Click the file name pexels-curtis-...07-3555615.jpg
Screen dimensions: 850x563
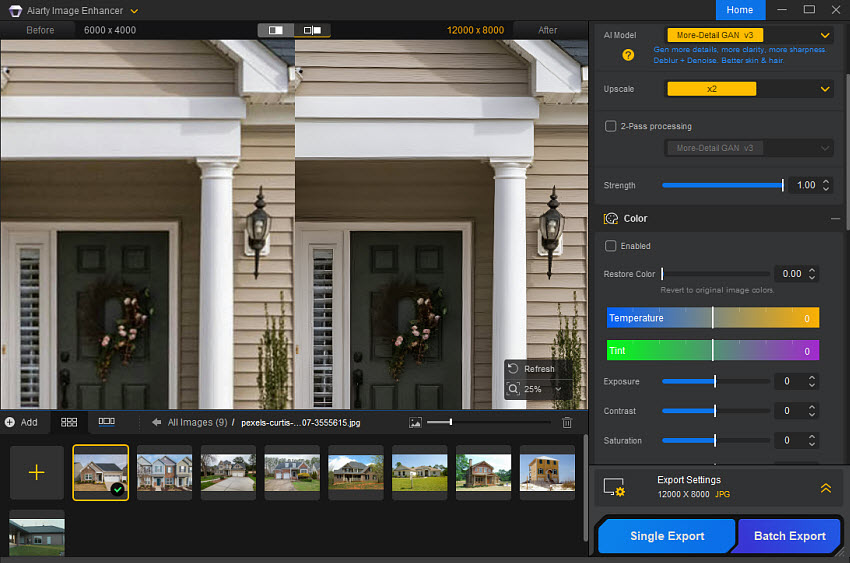coord(300,423)
